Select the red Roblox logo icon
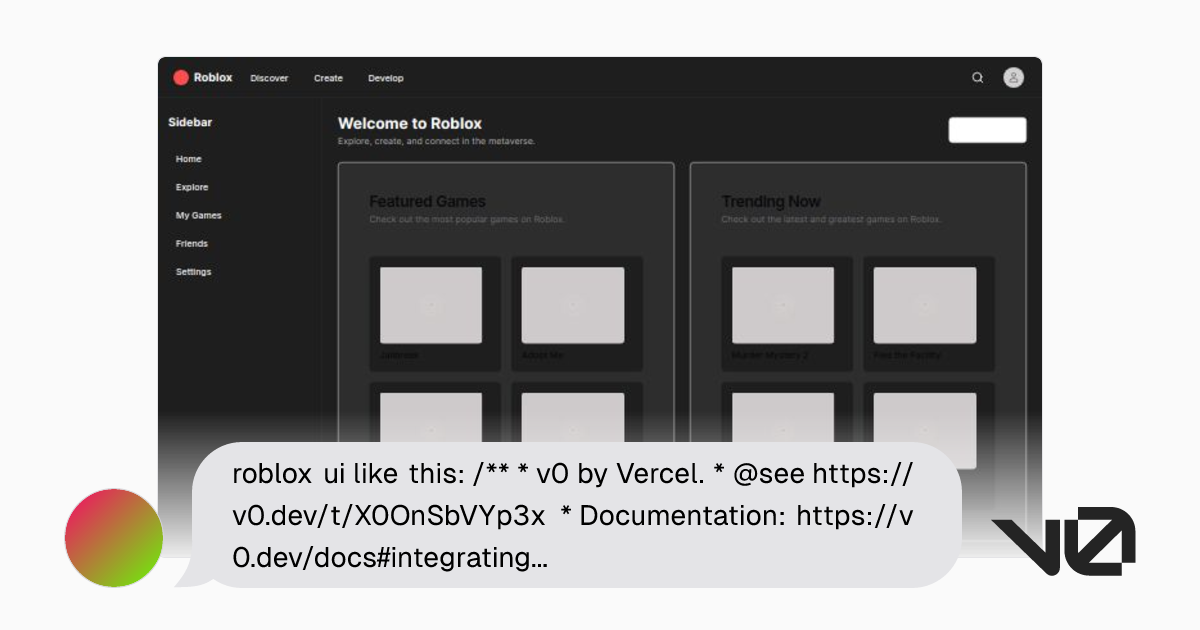This screenshot has width=1200, height=630. click(x=181, y=77)
